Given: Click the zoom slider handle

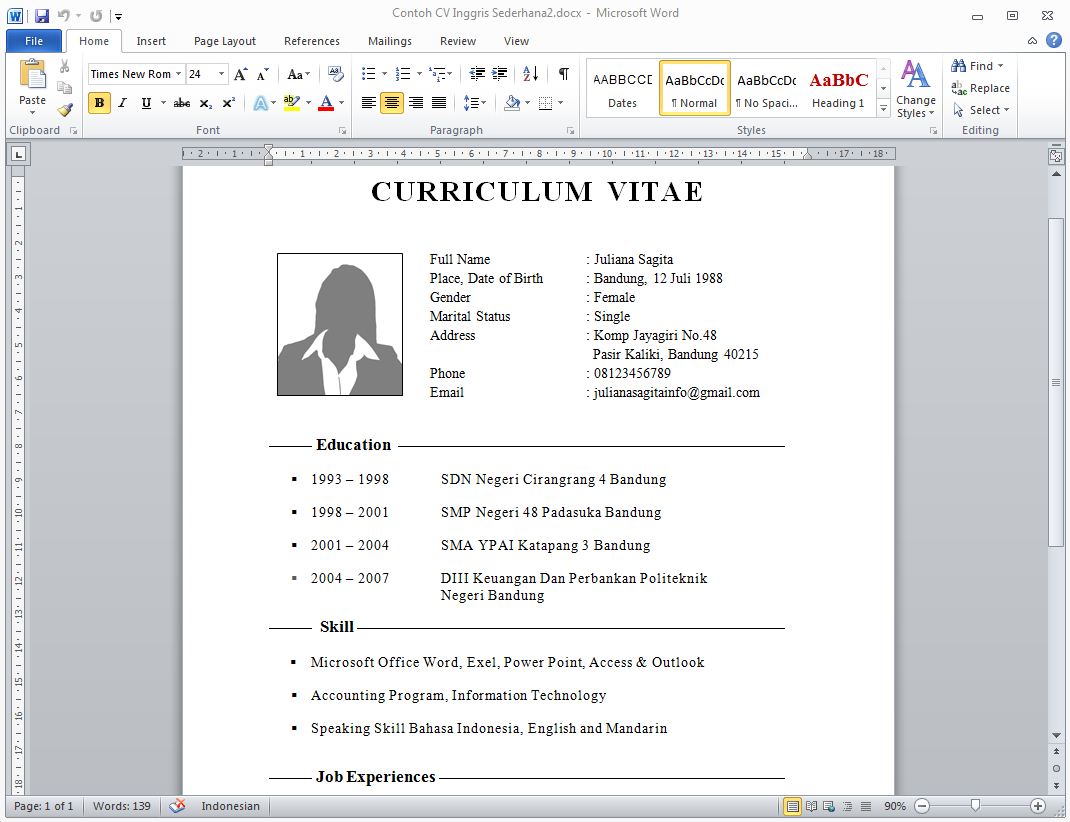Looking at the screenshot, I should point(975,806).
